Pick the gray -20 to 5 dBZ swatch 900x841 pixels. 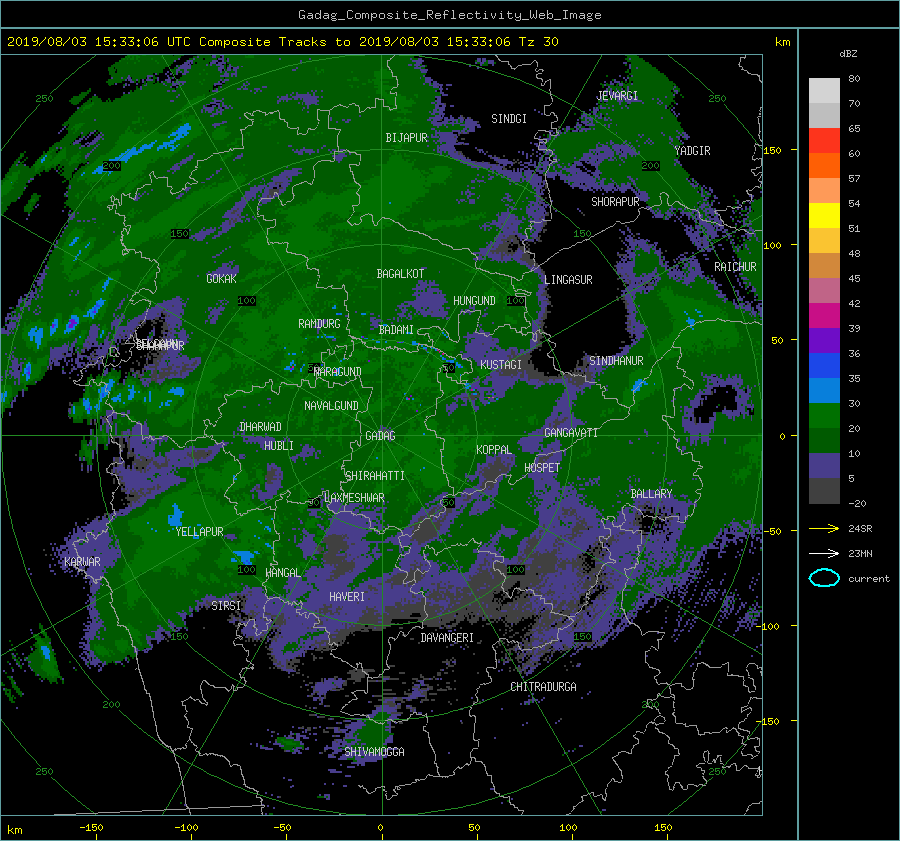pyautogui.click(x=824, y=491)
